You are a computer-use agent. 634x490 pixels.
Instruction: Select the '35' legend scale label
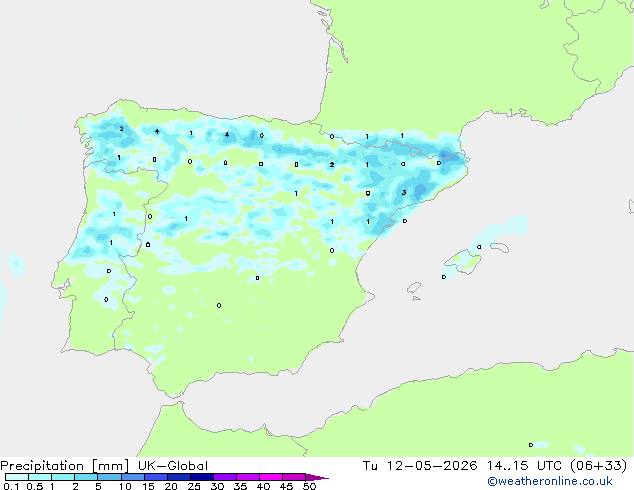240,486
